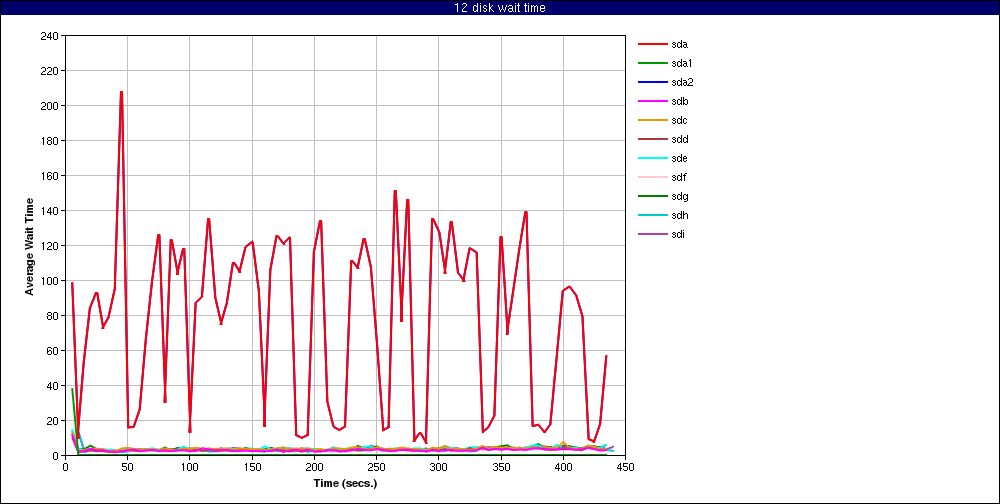Screen dimensions: 1000x504
Task: Click the 250 x-axis tick label
Action: (376, 467)
